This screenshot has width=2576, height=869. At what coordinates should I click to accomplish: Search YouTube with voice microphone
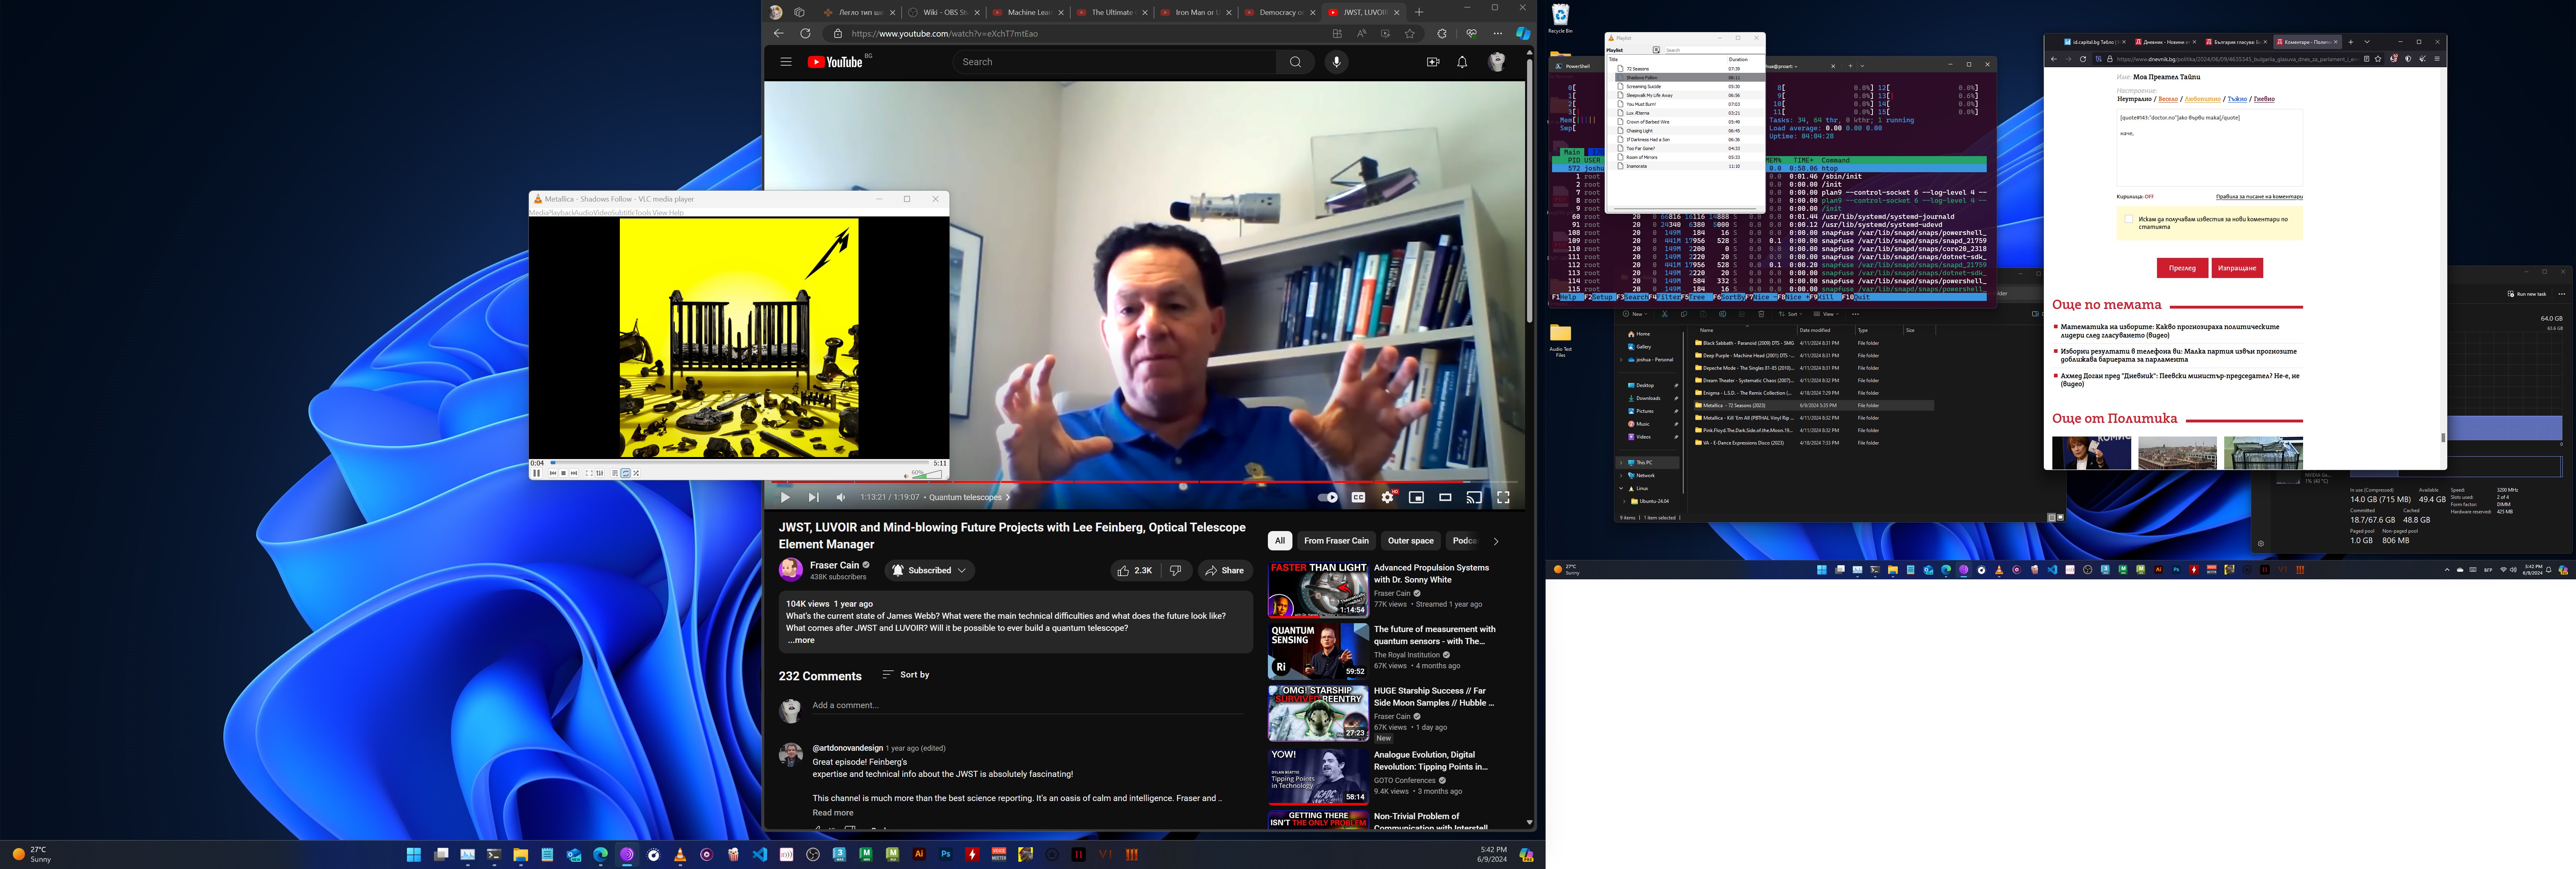[1336, 62]
